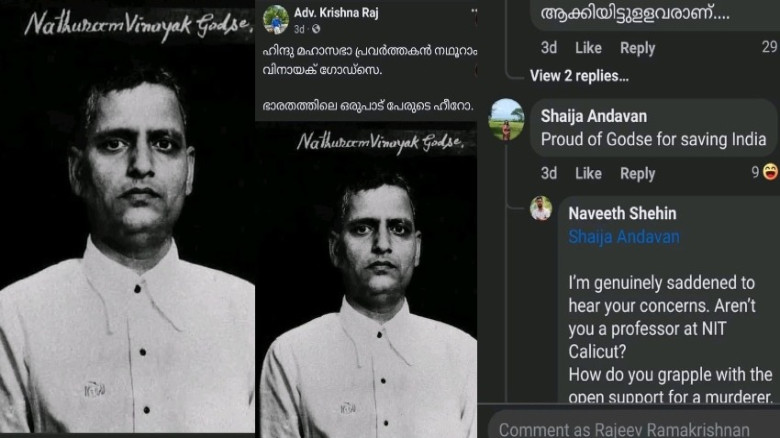
Task: Click the globe privacy icon on the post
Action: [x=315, y=29]
